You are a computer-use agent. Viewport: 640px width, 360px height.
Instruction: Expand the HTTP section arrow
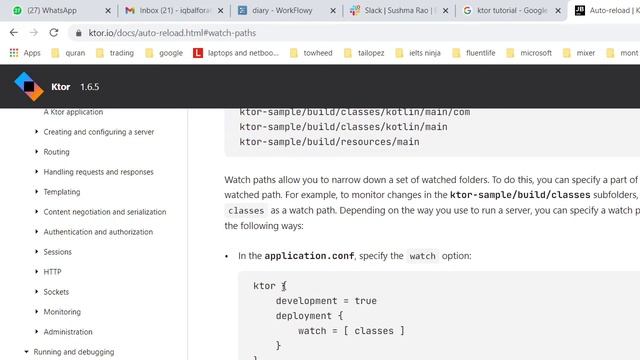pos(36,272)
